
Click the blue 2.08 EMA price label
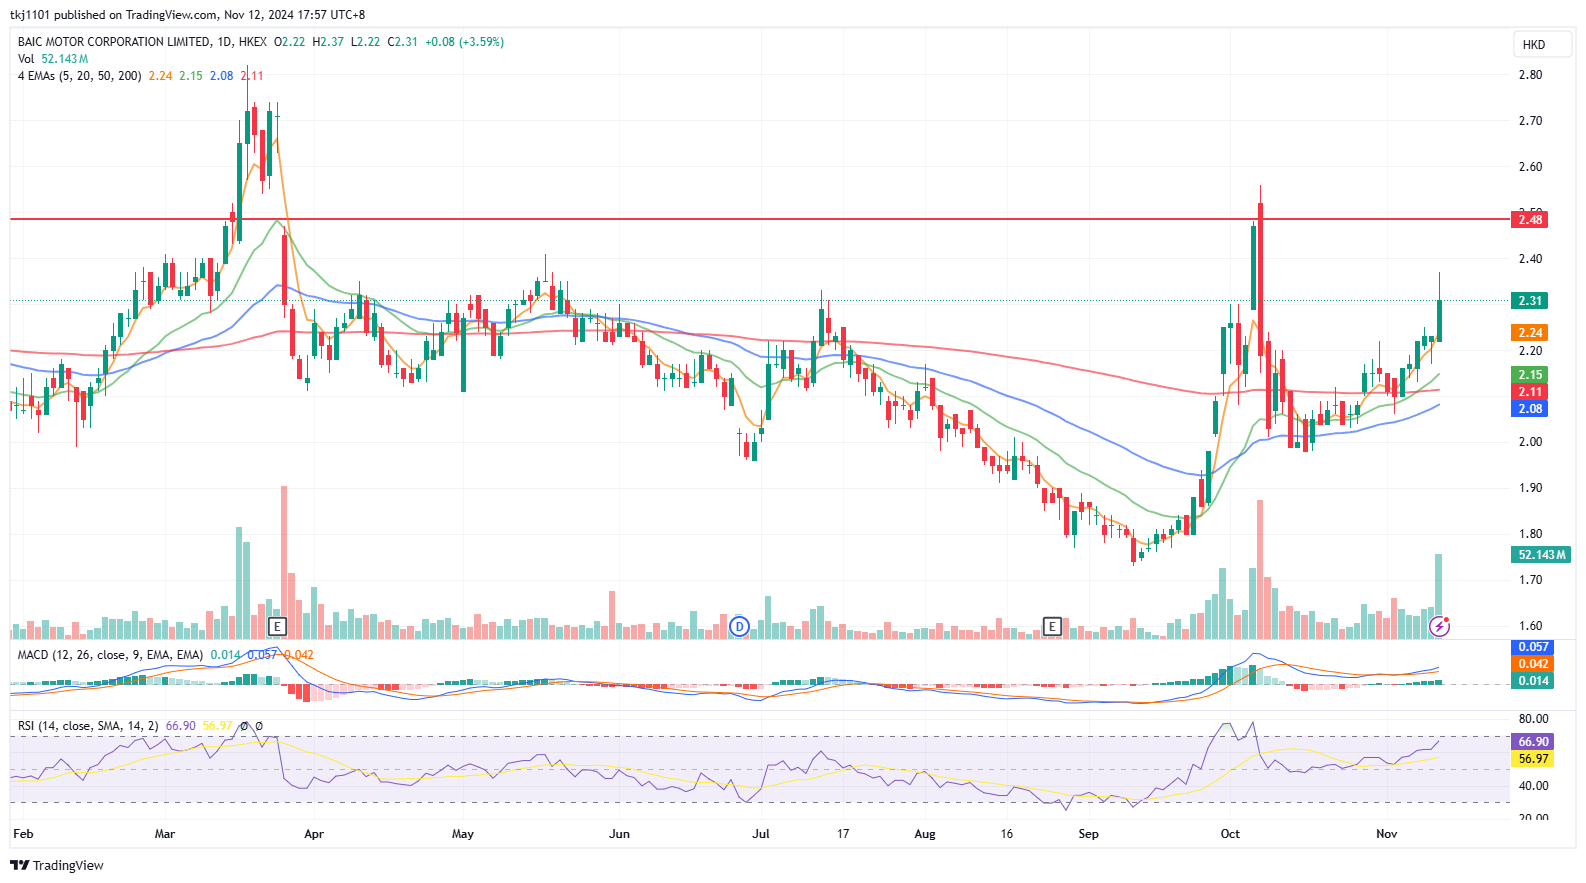point(1530,409)
